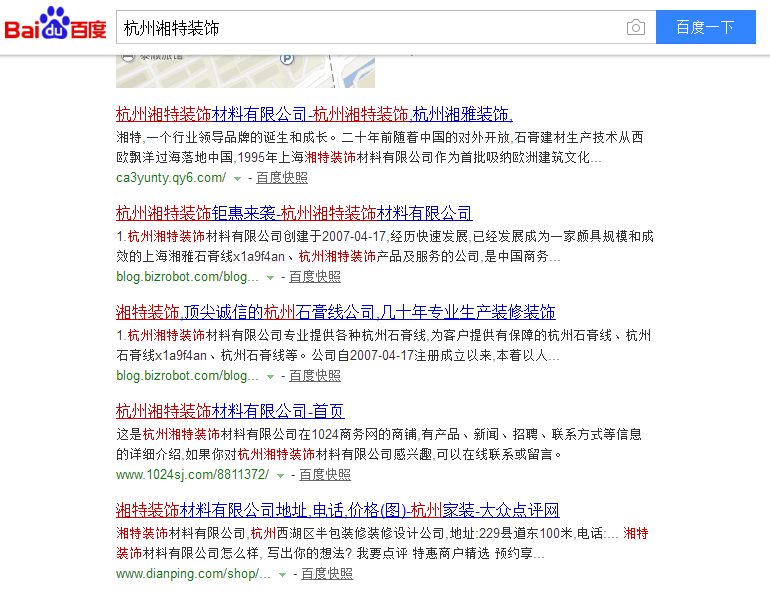
Task: Click the ca3yunty.qy6.com/ URL text
Action: pos(171,178)
